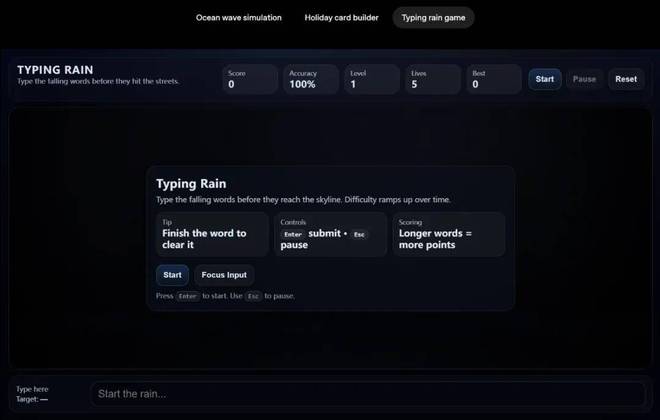Click the Tip card about finishing words

click(212, 234)
